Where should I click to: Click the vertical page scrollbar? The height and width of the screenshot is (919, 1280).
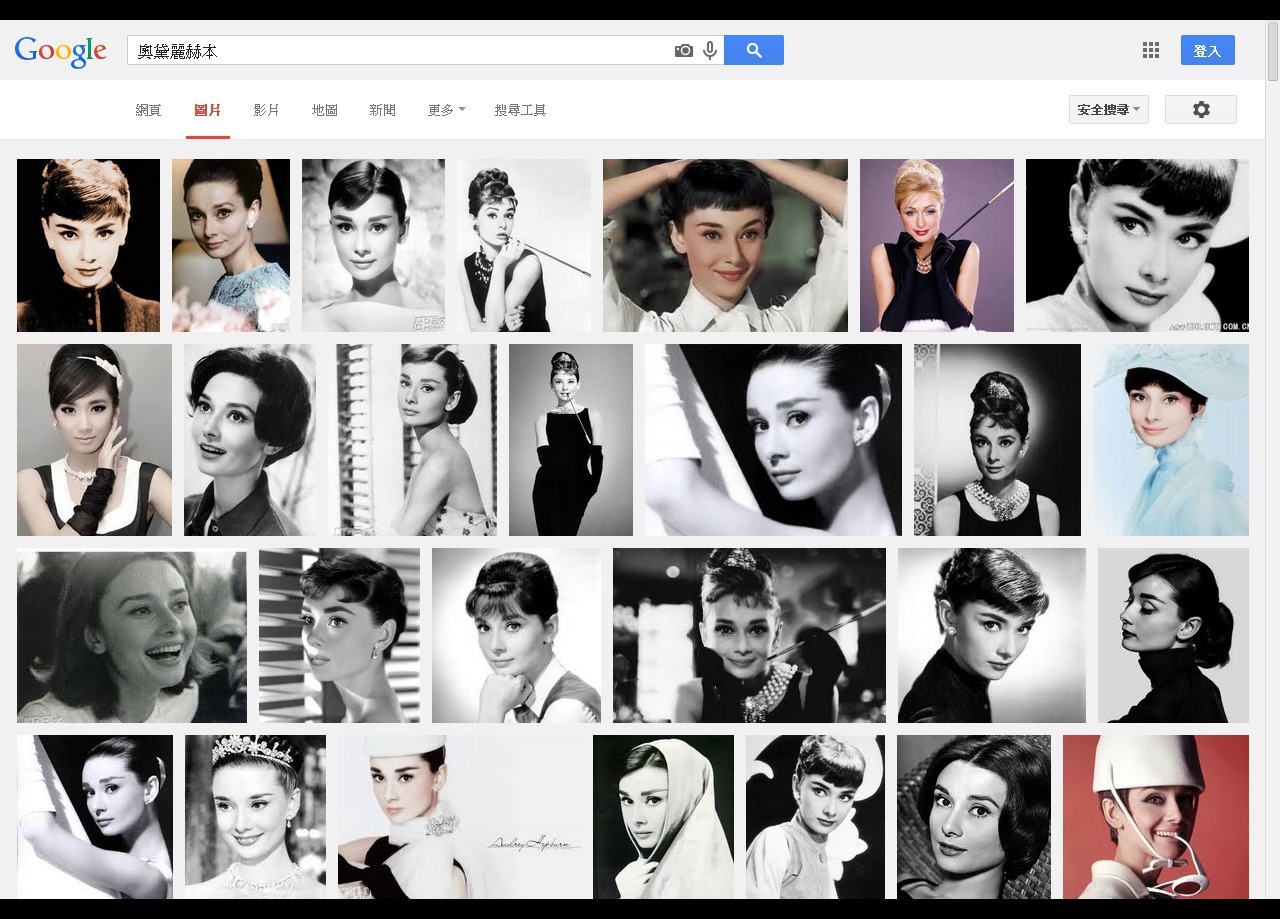click(x=1272, y=400)
